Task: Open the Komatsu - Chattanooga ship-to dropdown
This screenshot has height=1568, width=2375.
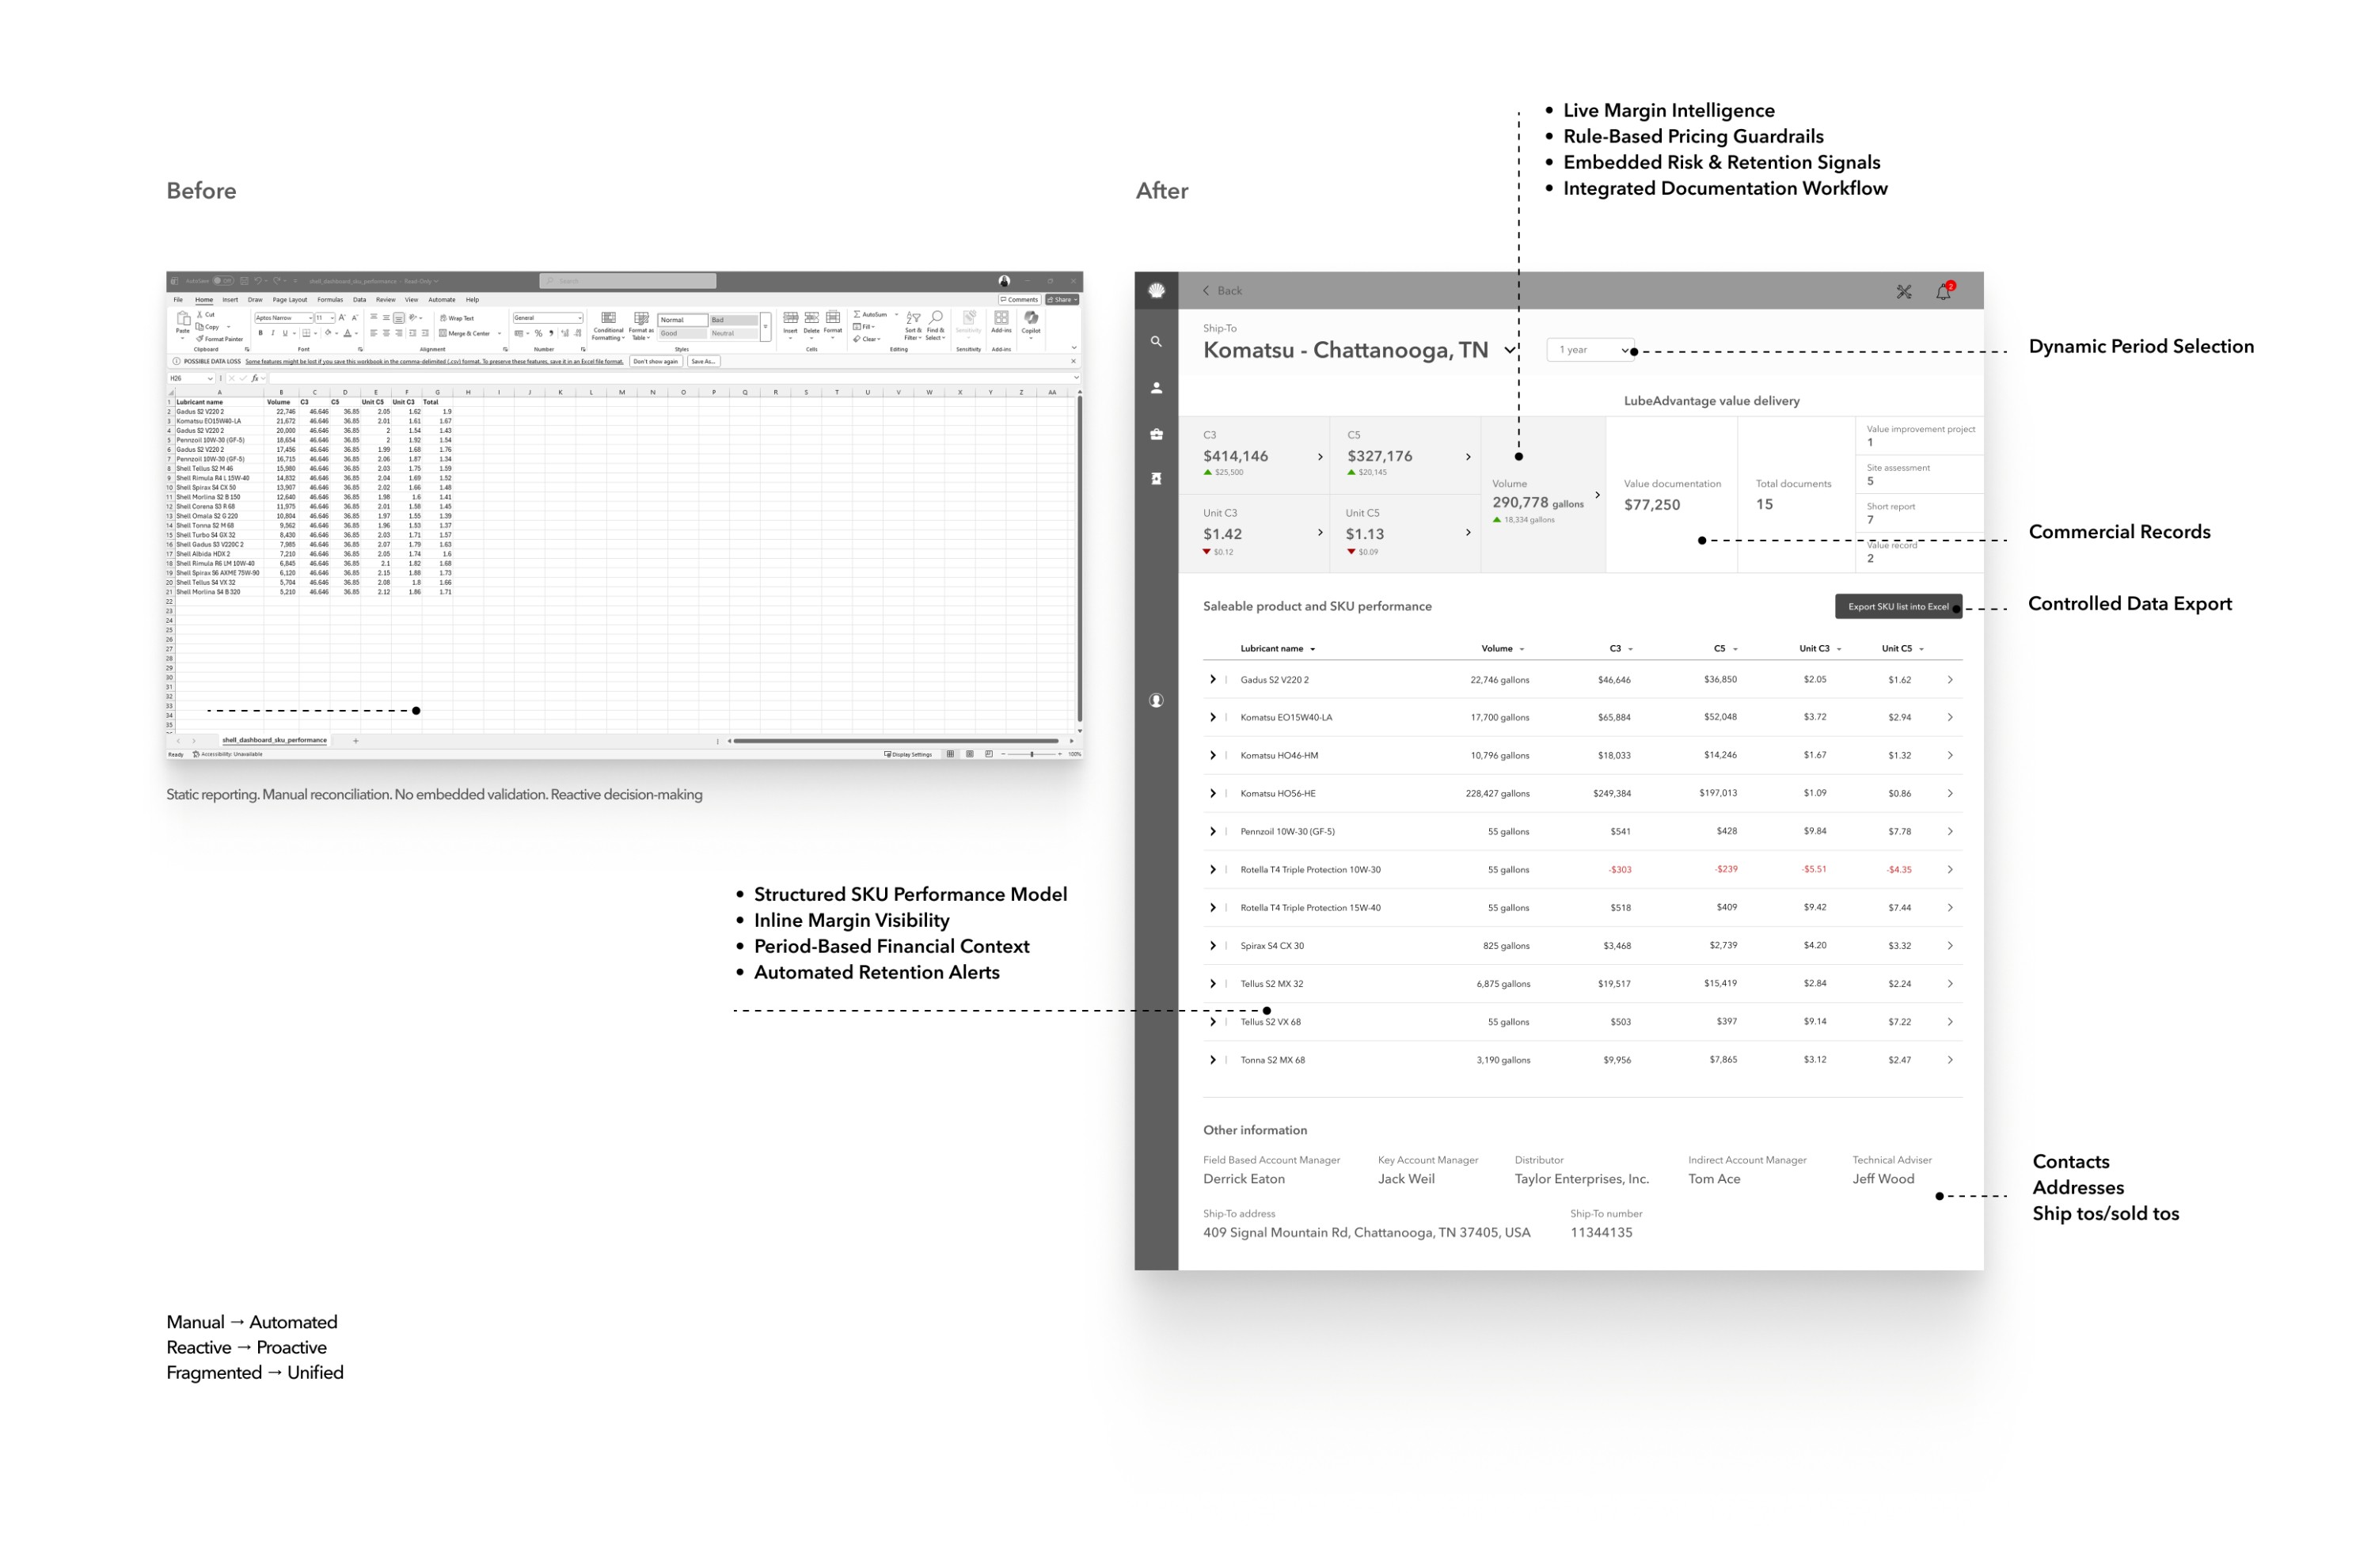Action: pos(1510,350)
